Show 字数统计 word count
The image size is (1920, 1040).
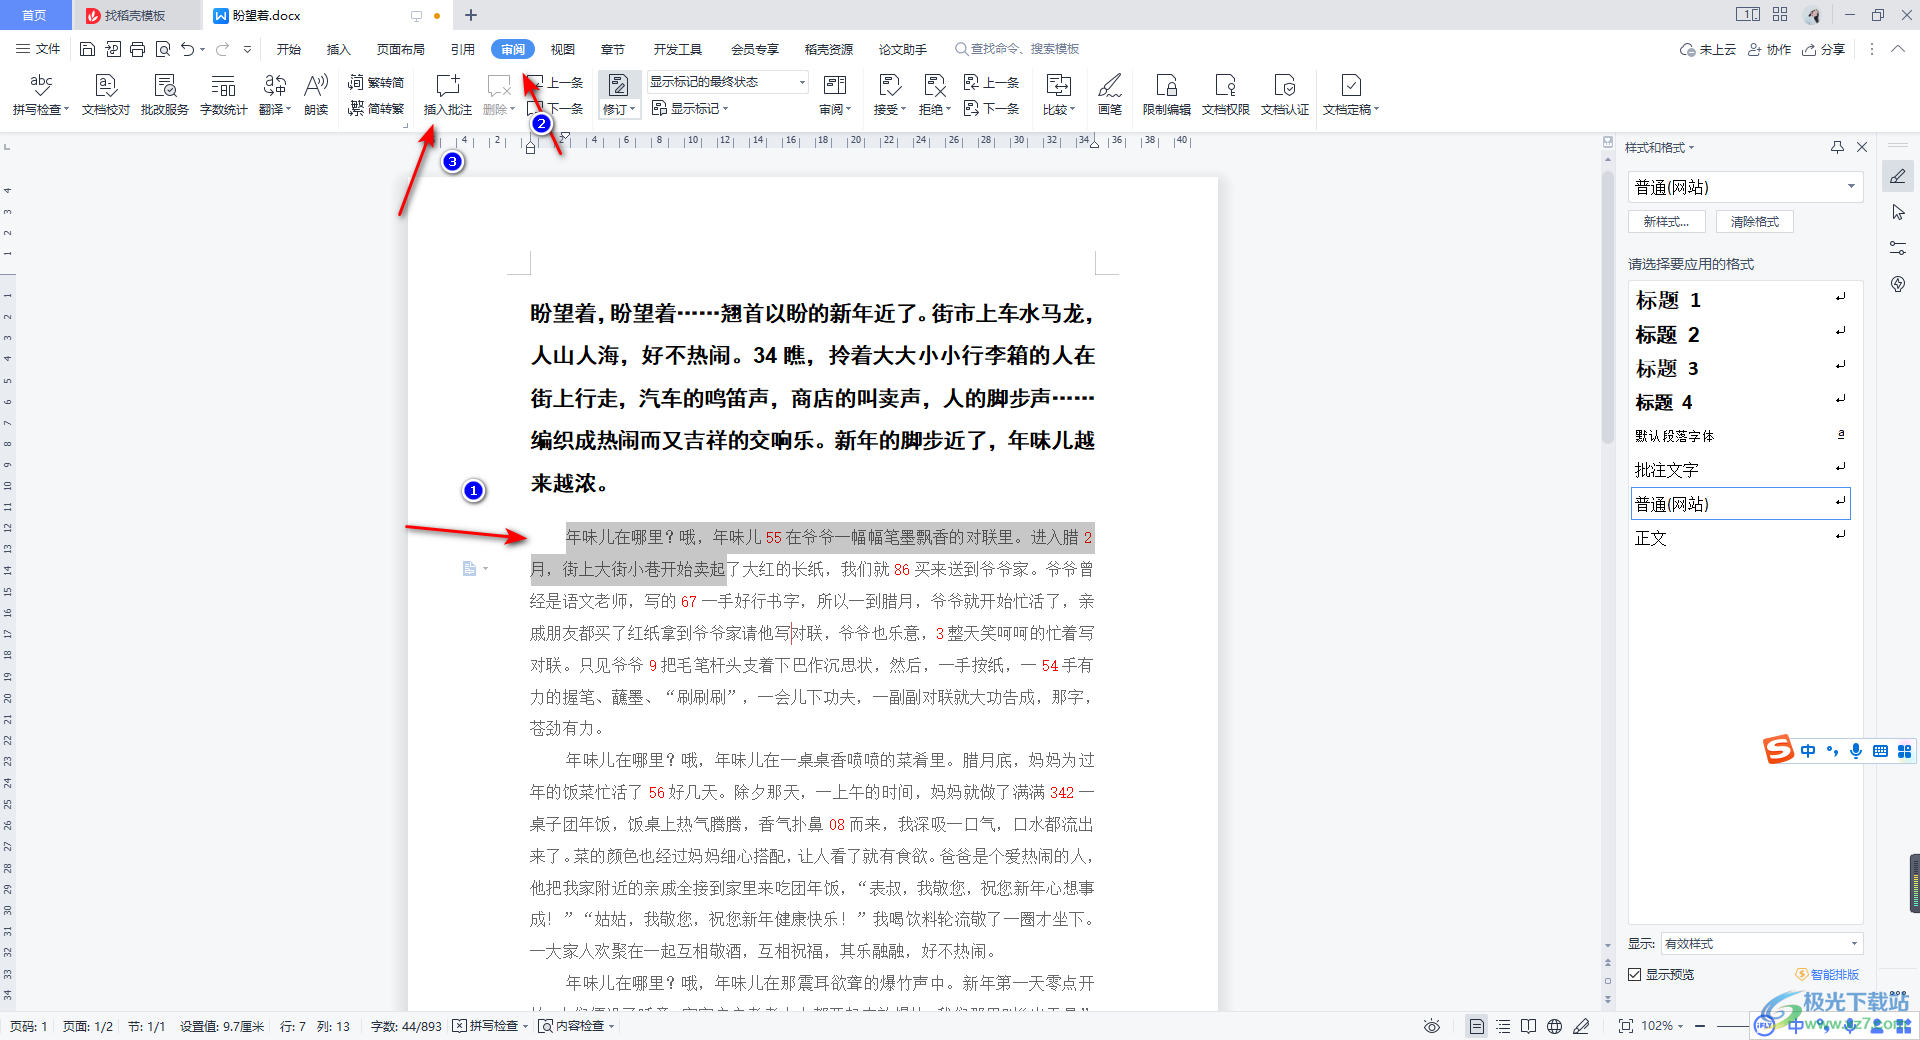[x=224, y=95]
